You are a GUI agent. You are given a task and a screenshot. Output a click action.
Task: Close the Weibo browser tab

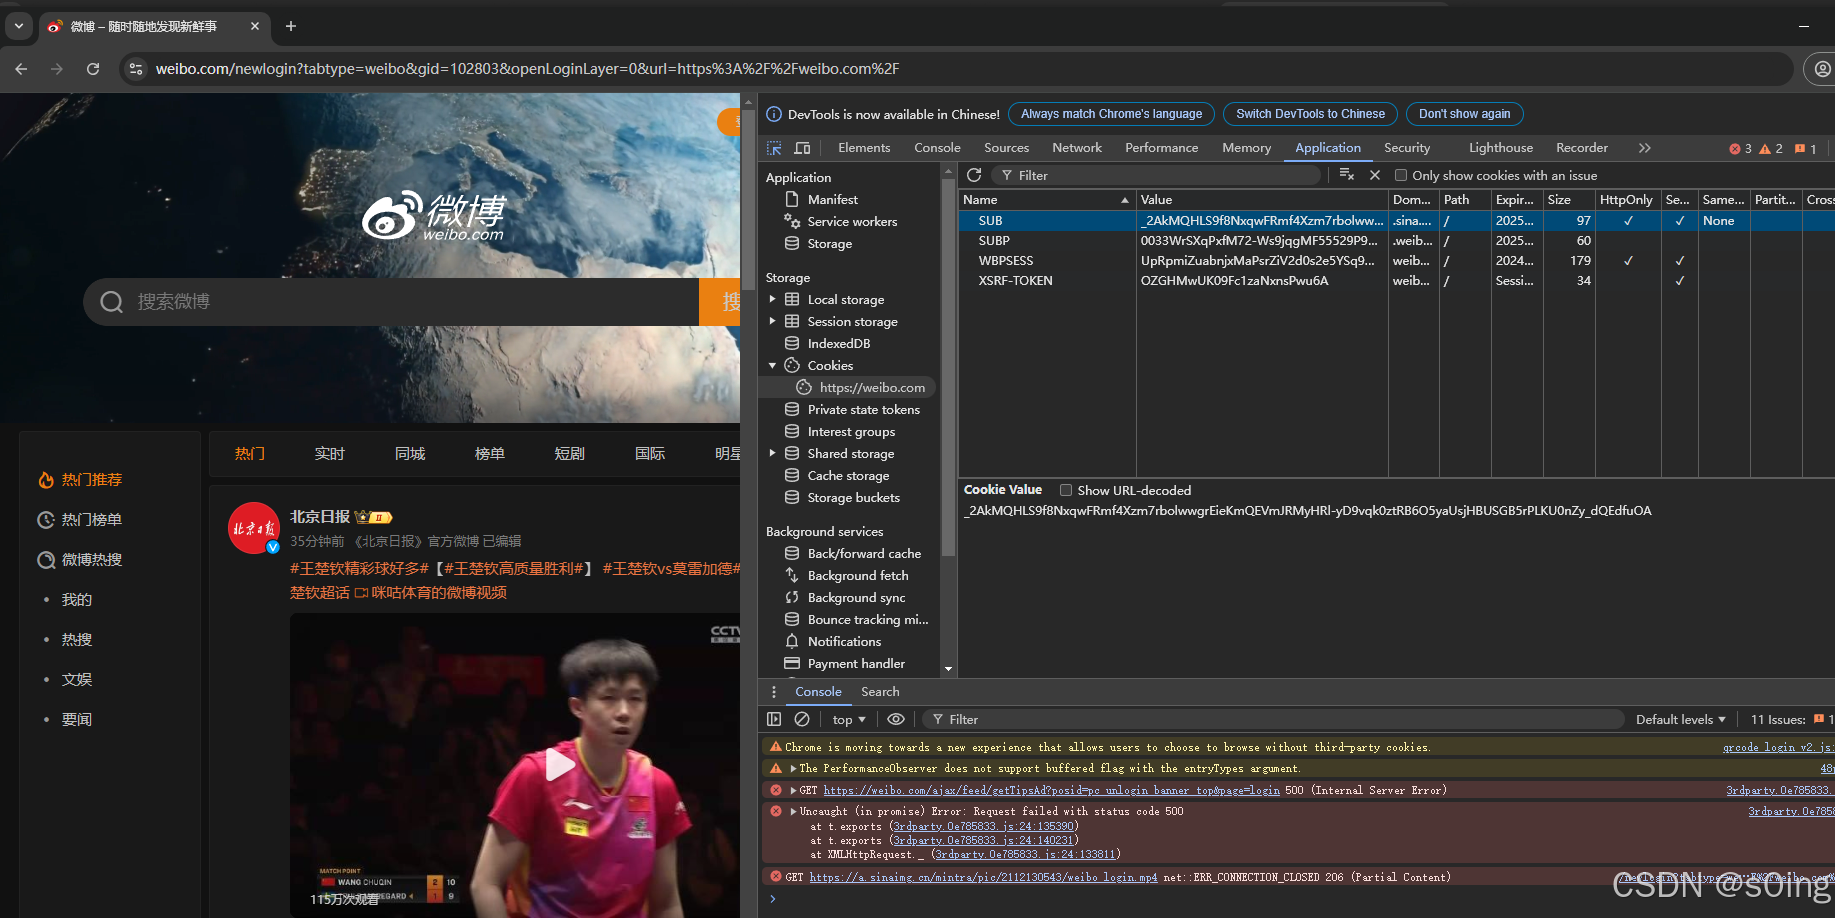click(x=255, y=26)
